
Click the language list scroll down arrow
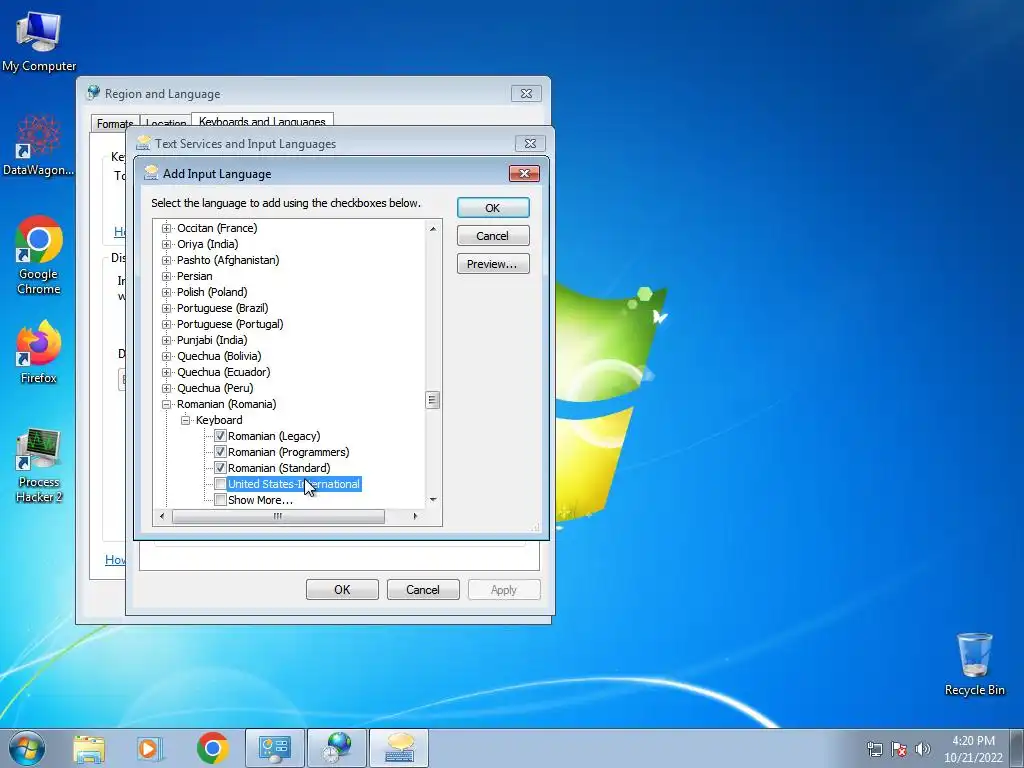coord(432,500)
